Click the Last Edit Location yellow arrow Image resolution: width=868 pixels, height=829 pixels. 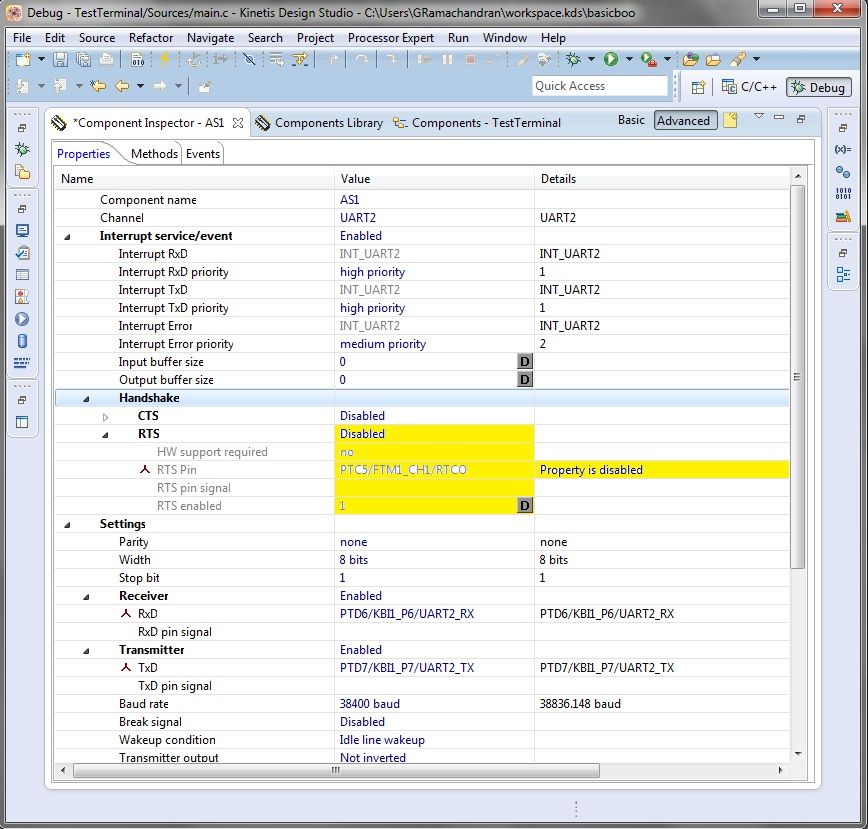coord(99,86)
